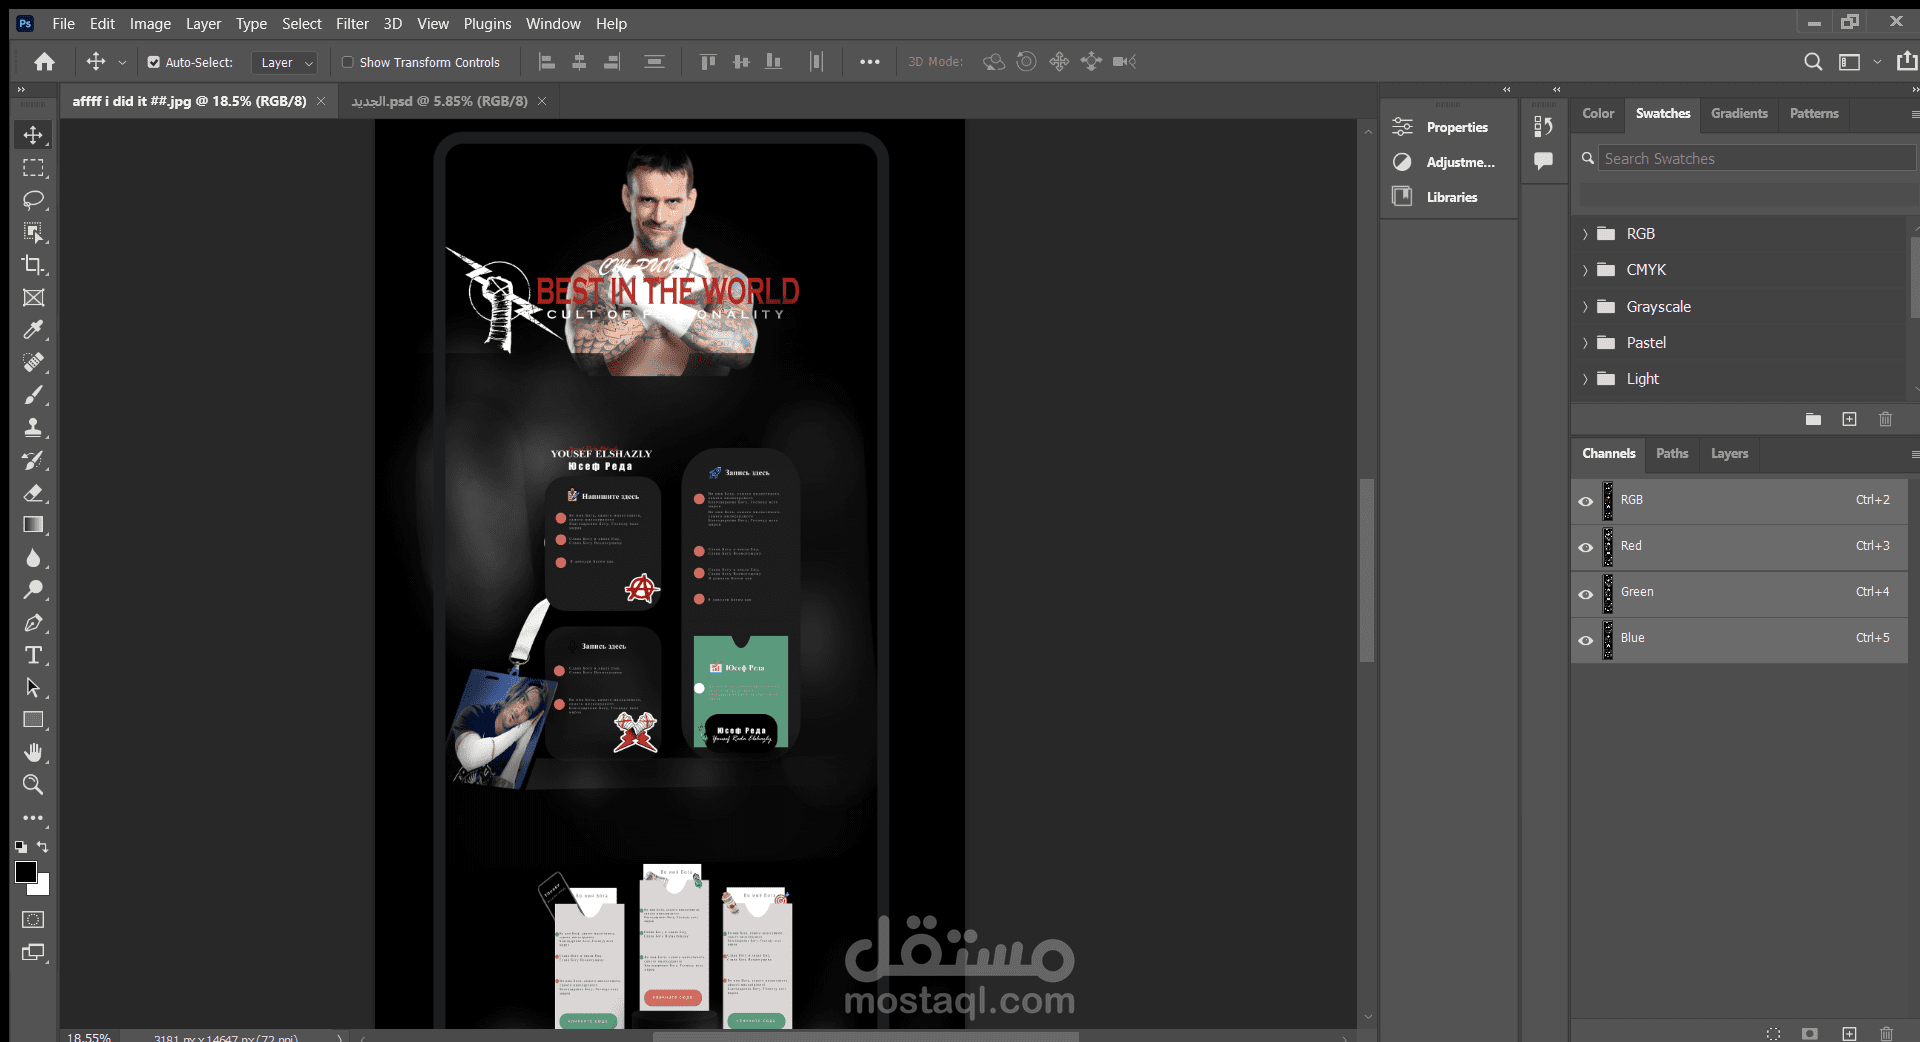
Task: Switch to the Layers tab
Action: click(1729, 453)
